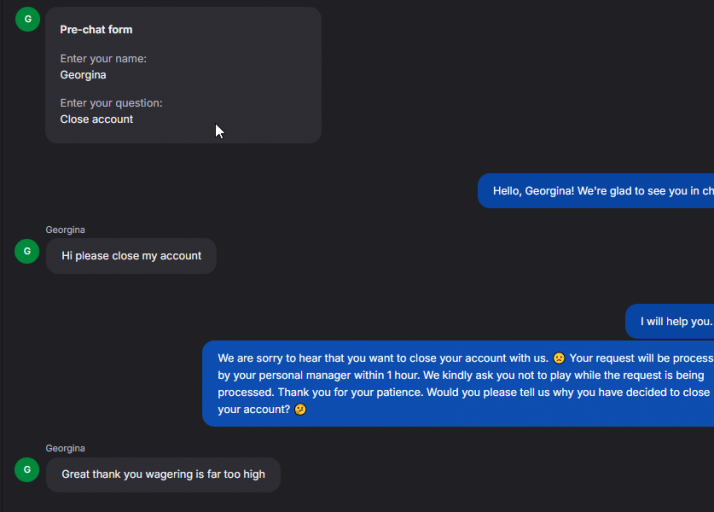The image size is (714, 512).
Task: Click the G avatar beside the Pre-chat form
Action: pos(28,18)
